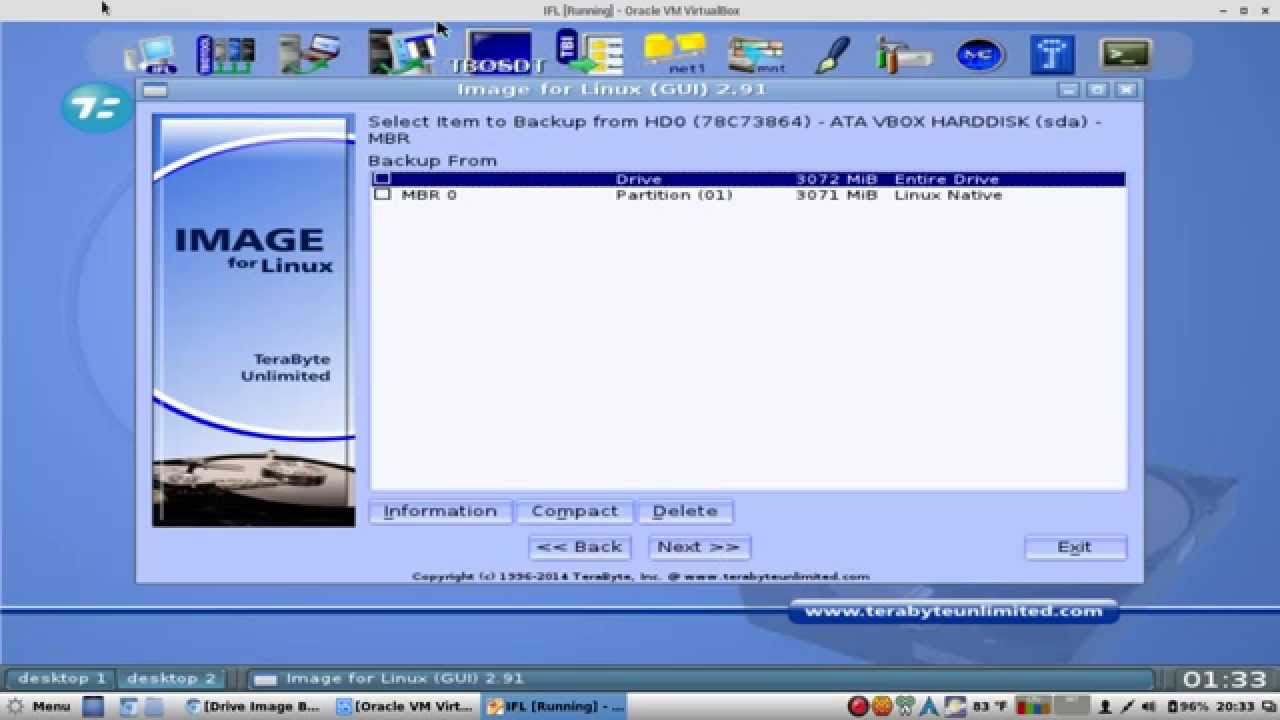Click the blue A-shaped tray icon
The width and height of the screenshot is (1280, 720).
click(929, 706)
